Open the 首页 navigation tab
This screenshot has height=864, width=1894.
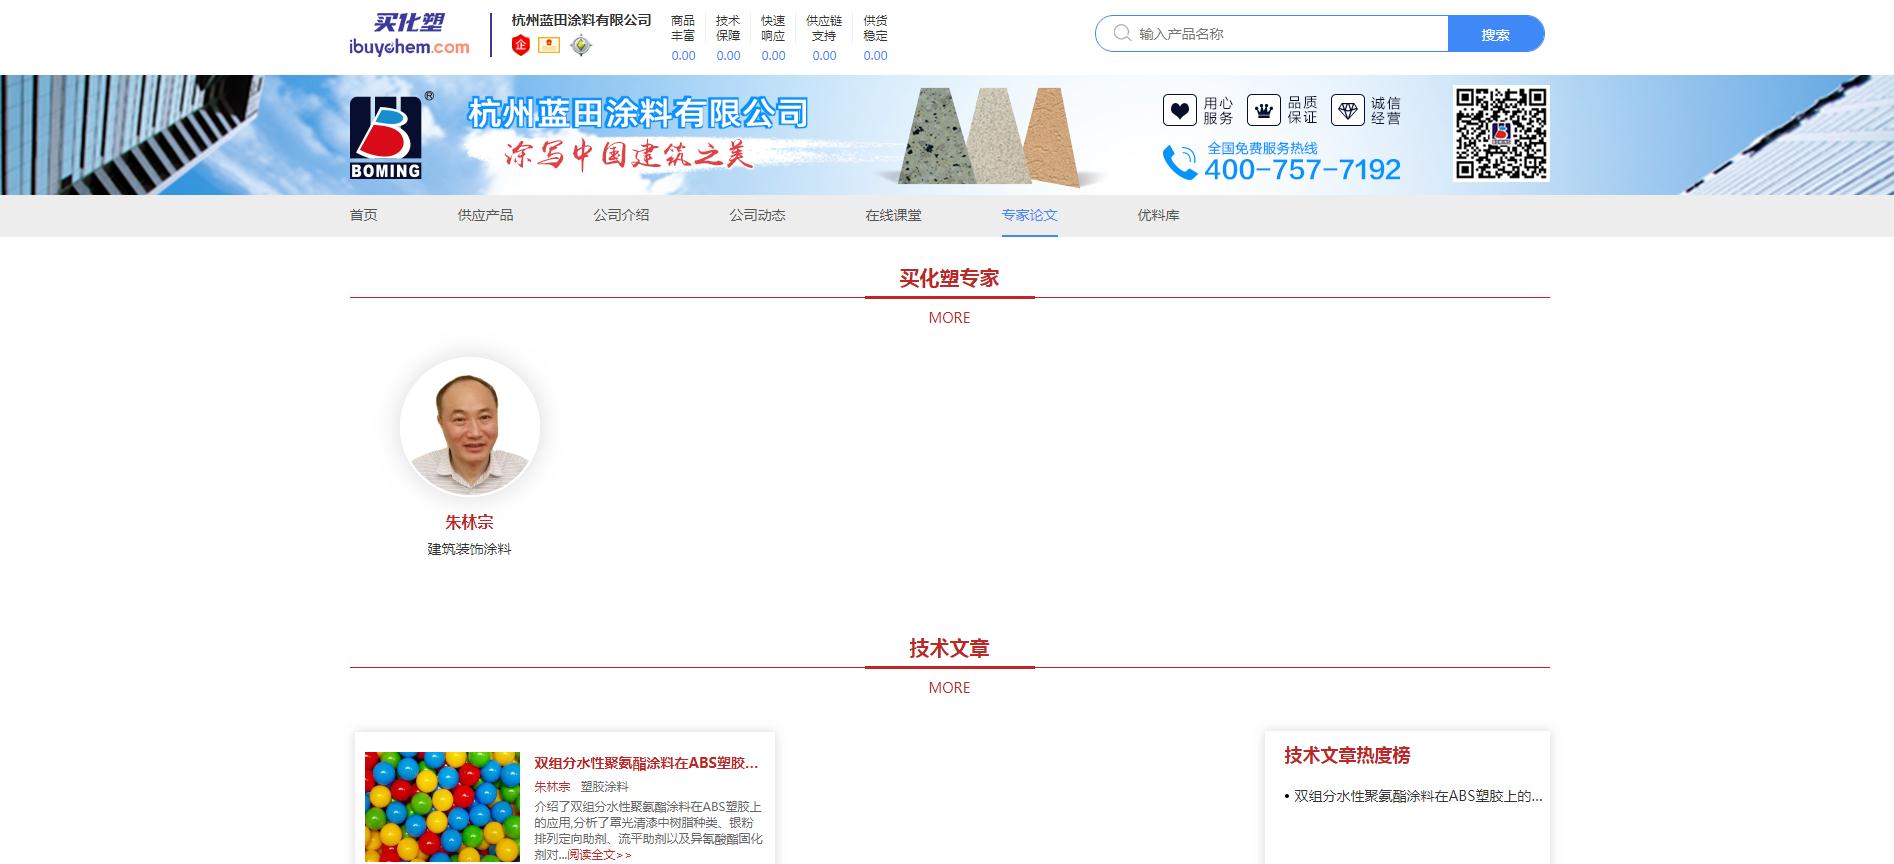(x=364, y=215)
